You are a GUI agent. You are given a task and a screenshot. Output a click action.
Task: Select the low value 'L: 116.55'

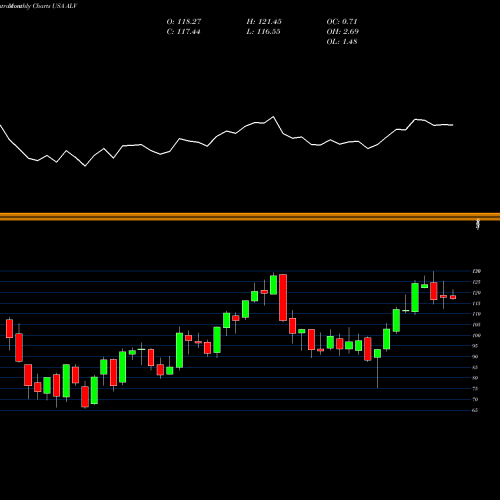click(x=263, y=32)
